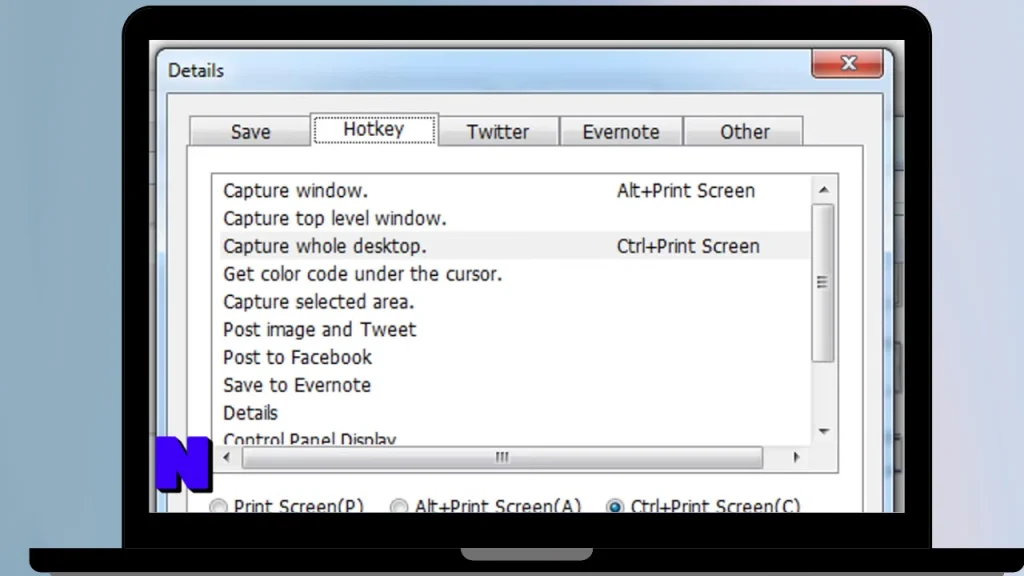Select 'Post image and Tweet' row
The image size is (1024, 576).
515,330
